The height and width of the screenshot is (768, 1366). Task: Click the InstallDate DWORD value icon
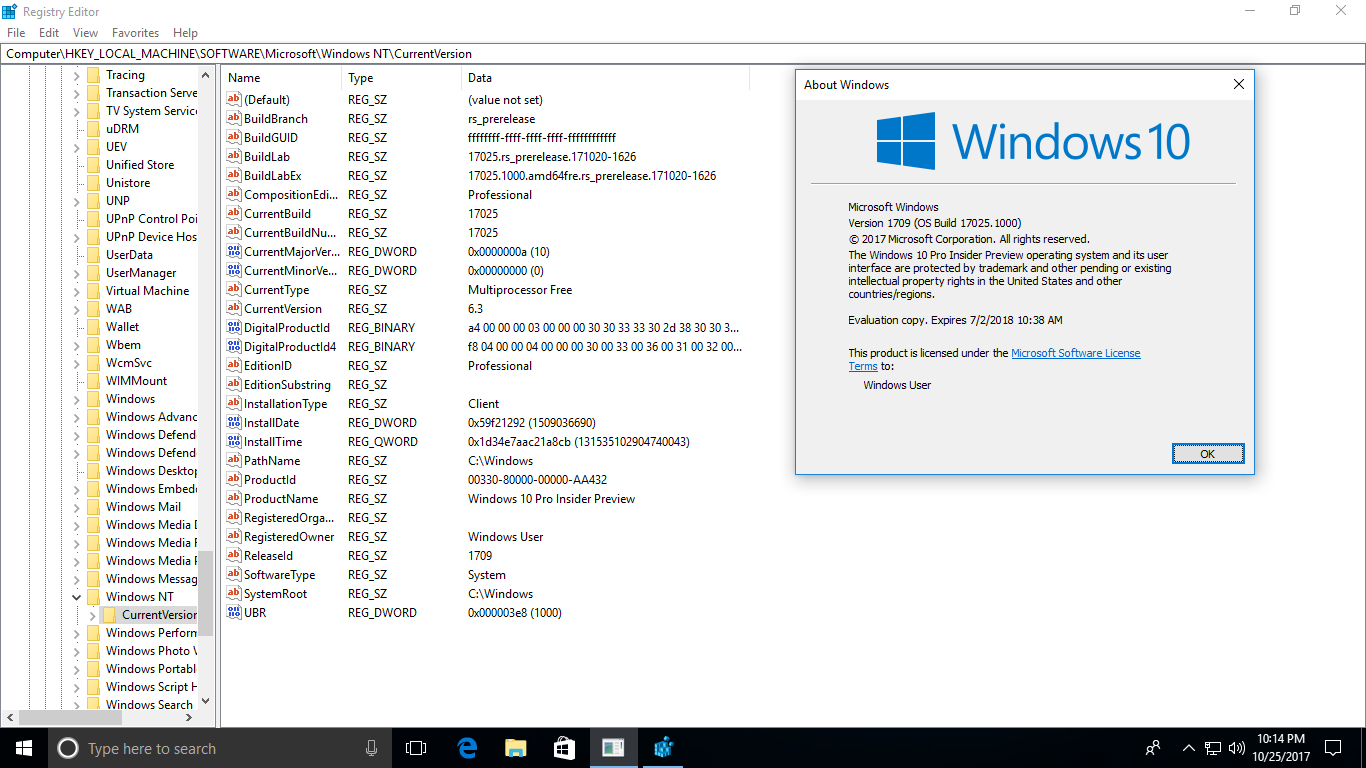click(x=234, y=423)
